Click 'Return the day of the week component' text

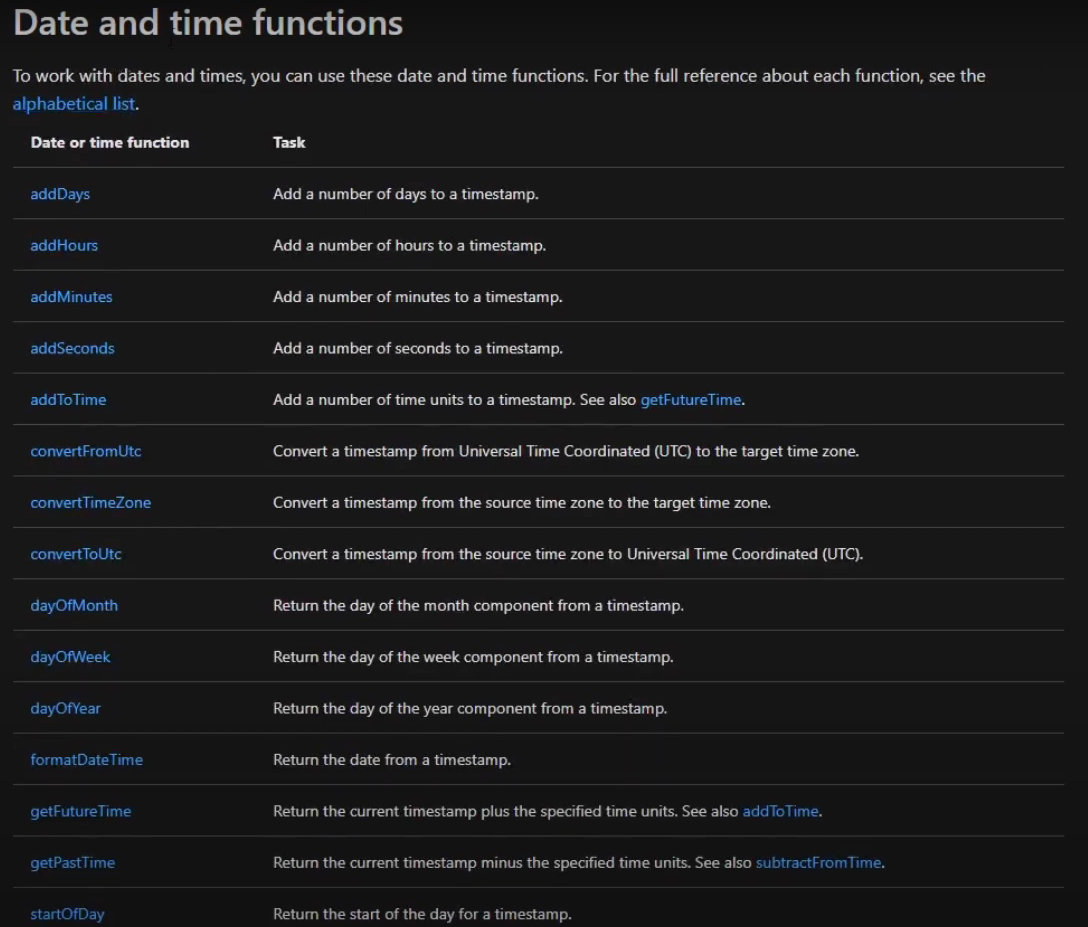408,657
